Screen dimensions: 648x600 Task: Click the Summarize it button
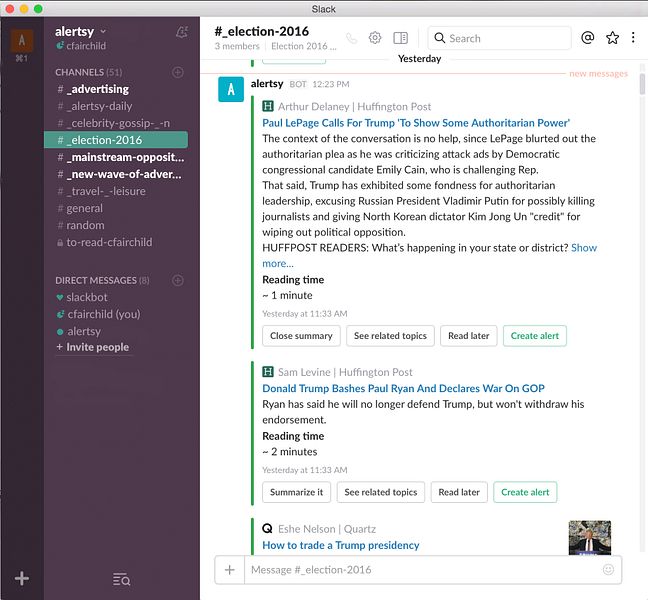pyautogui.click(x=296, y=492)
